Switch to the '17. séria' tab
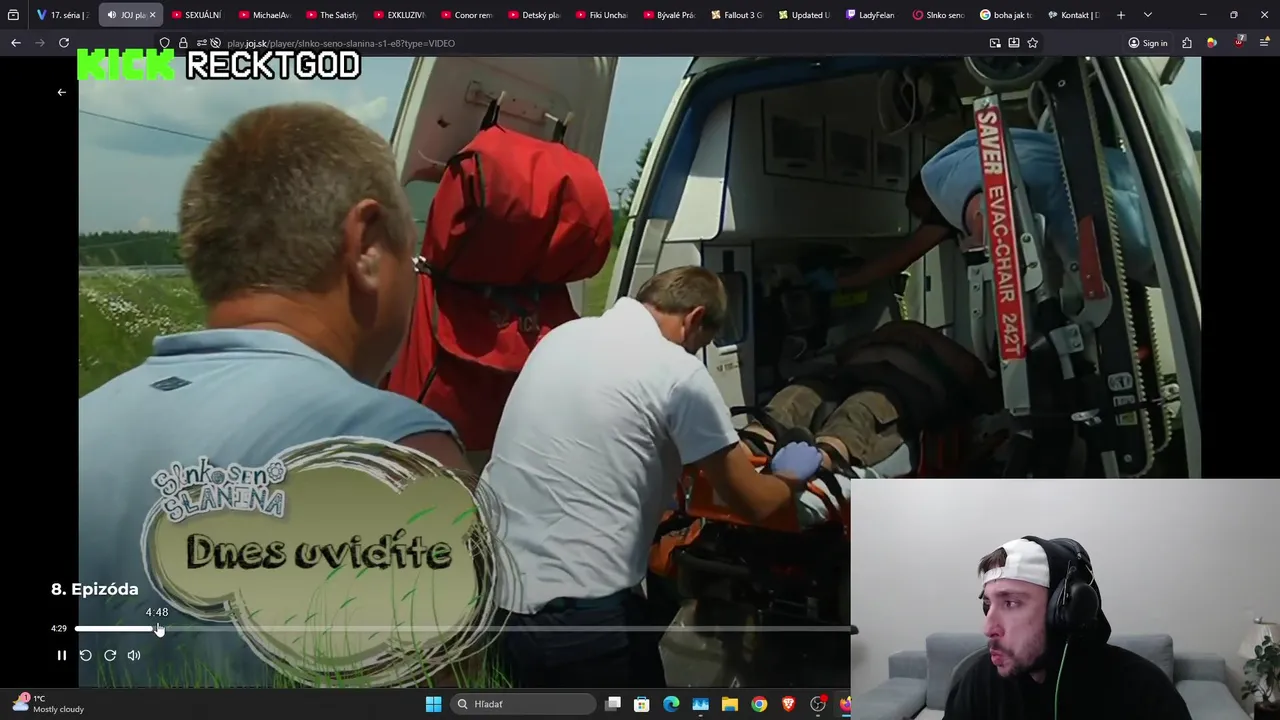 tap(62, 15)
